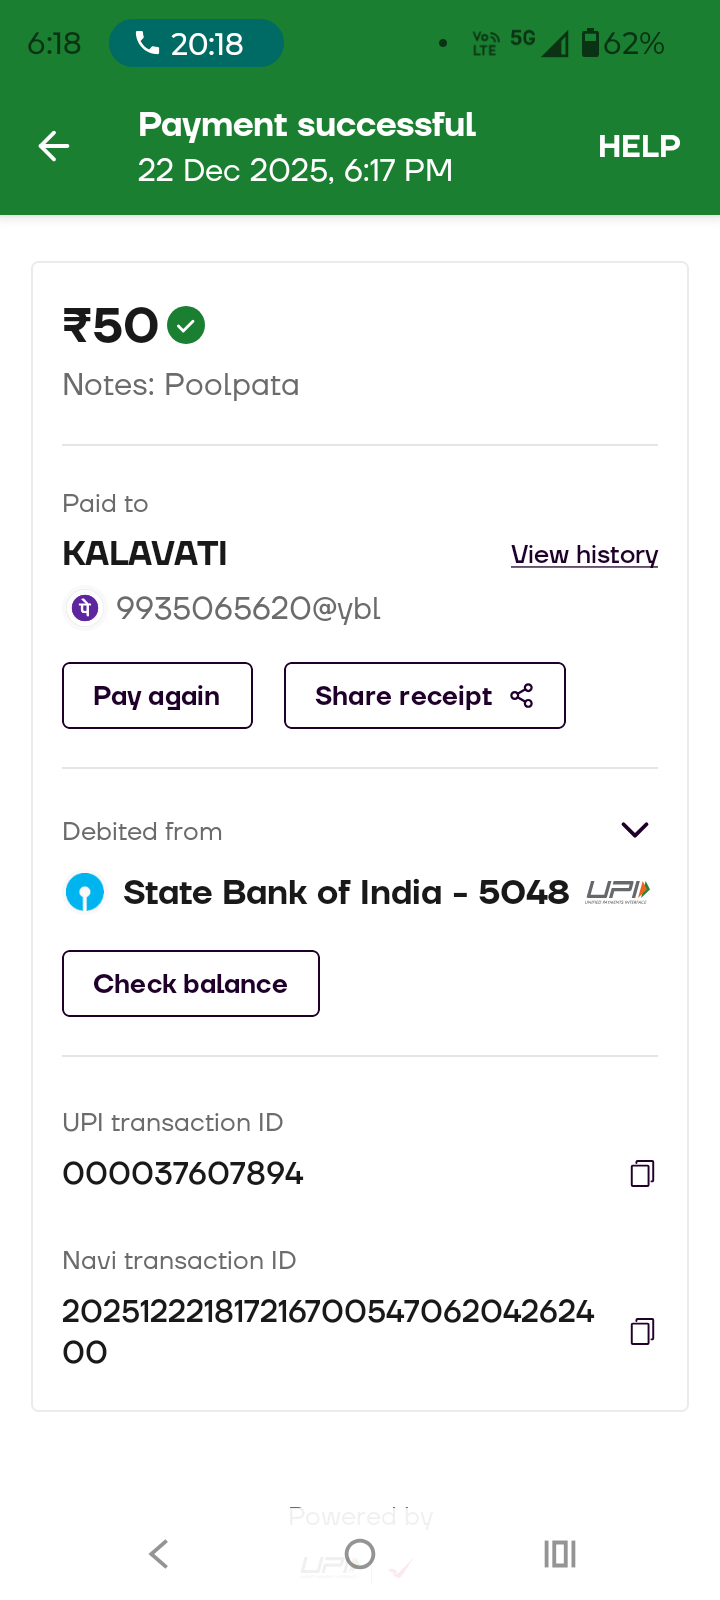Open the HELP option
Screen dimensions: 720x1600
[x=639, y=146]
